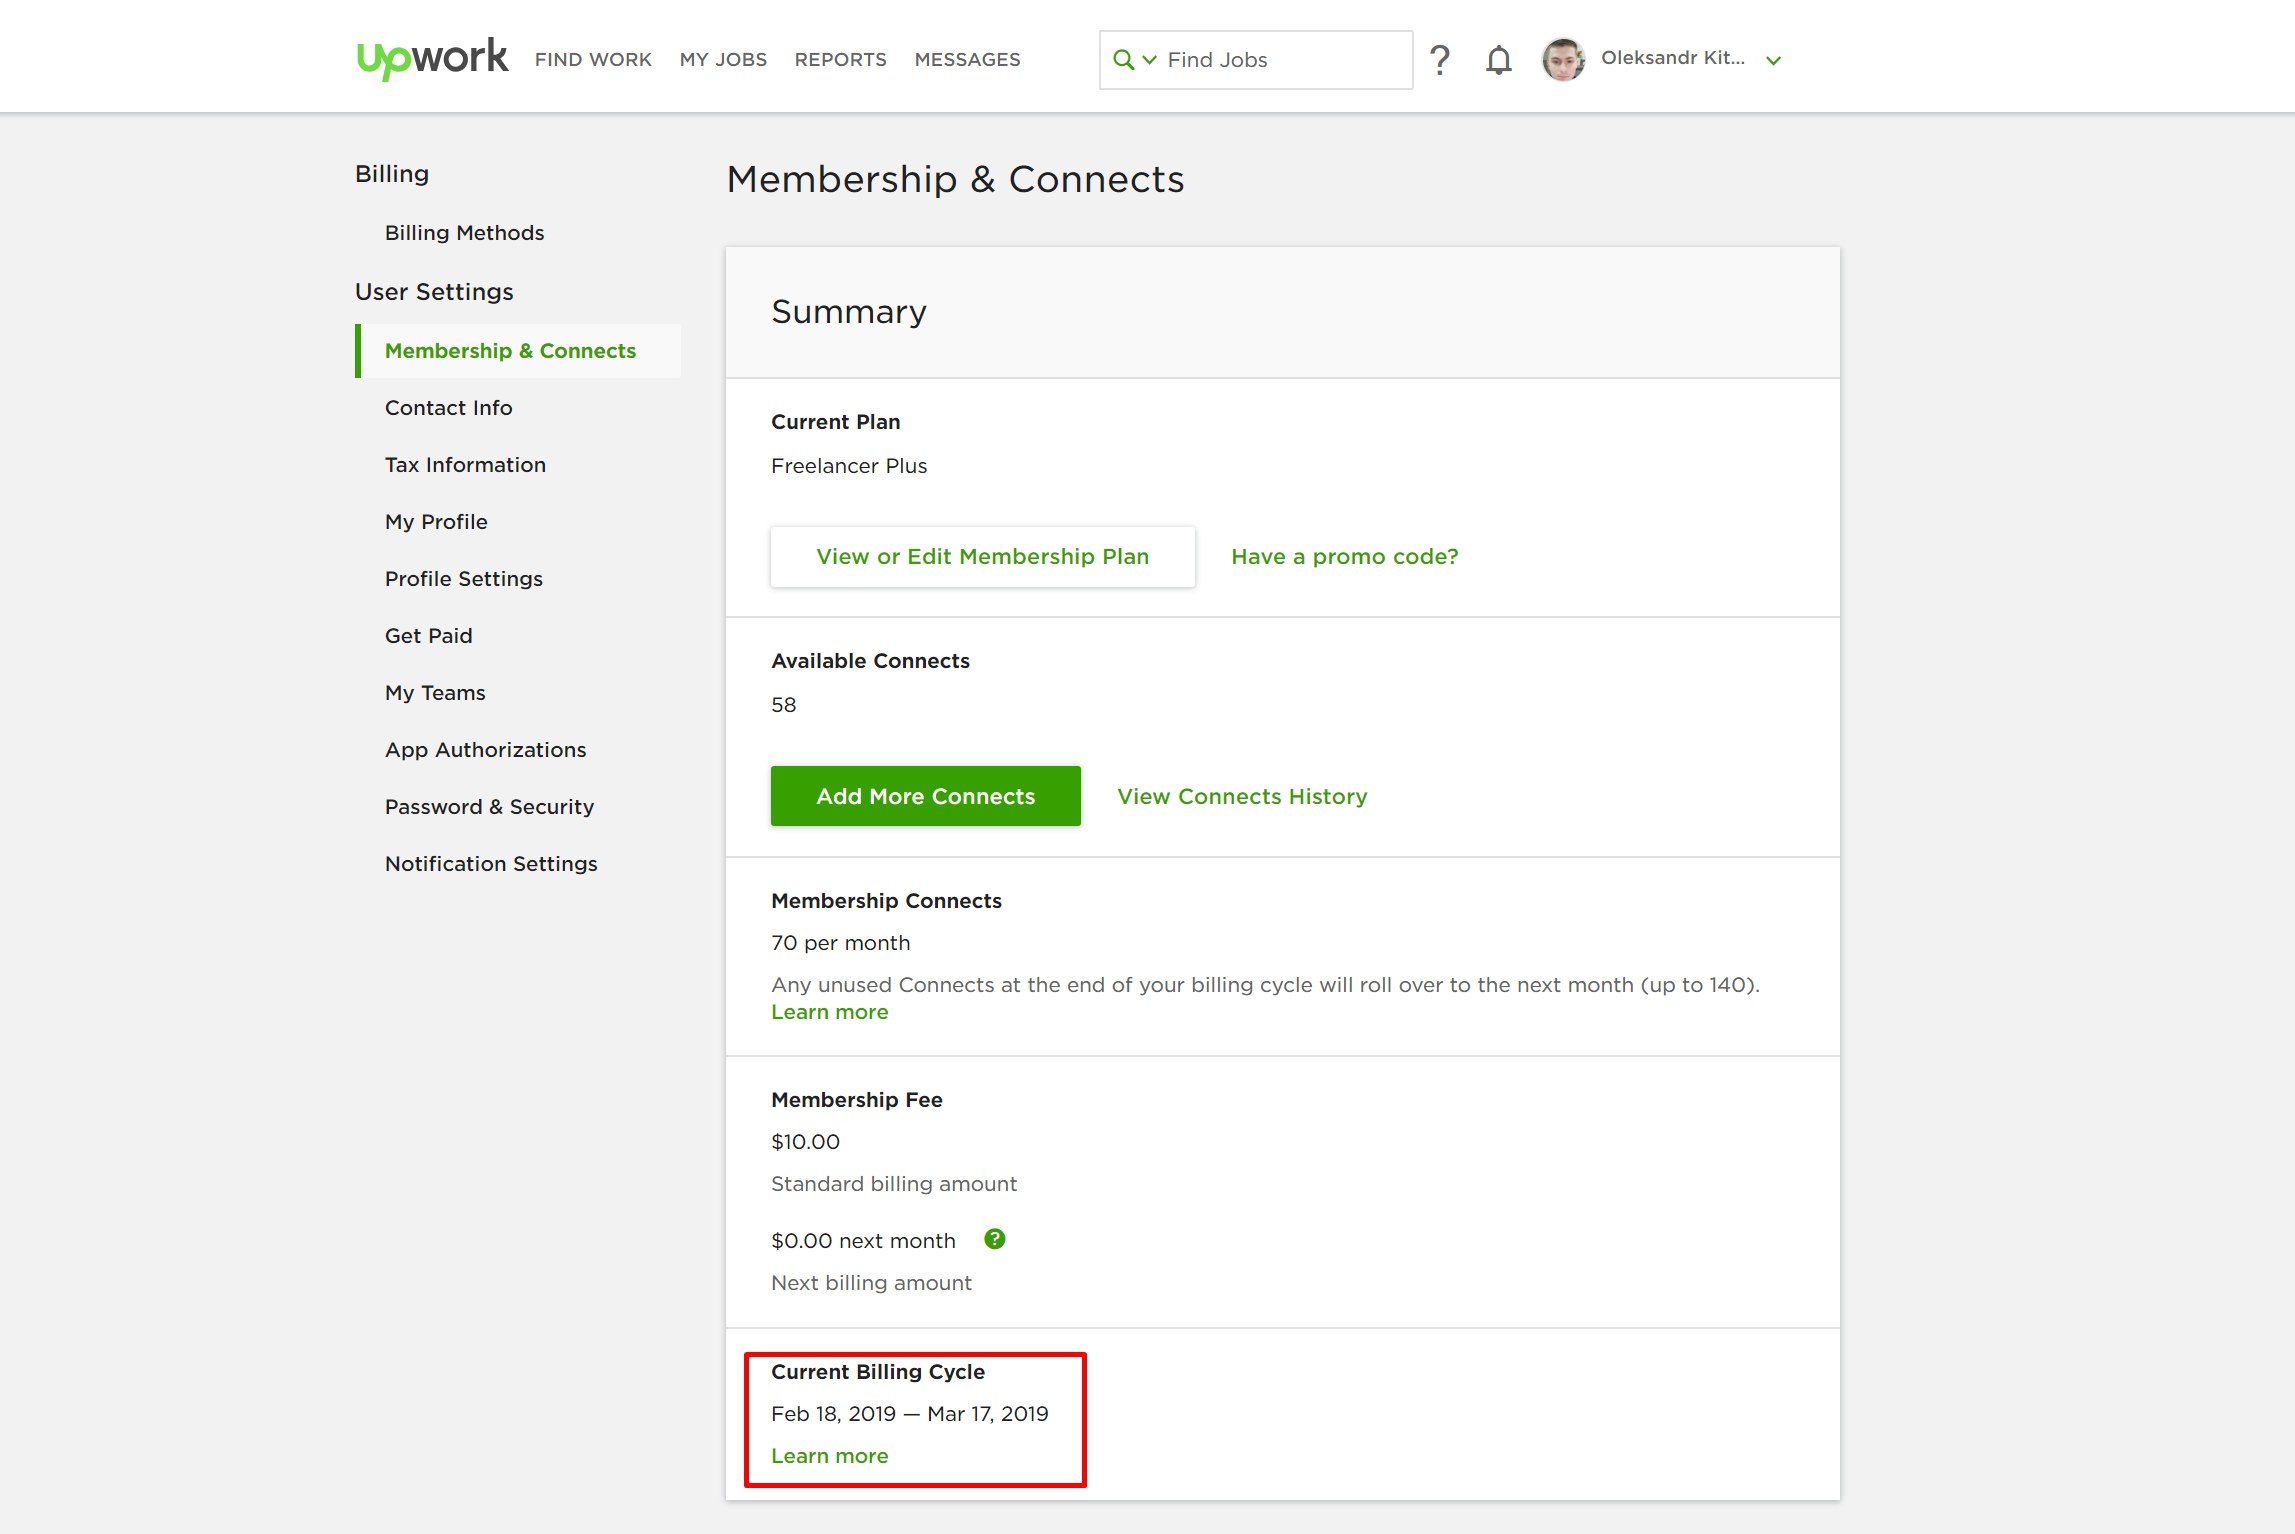Image resolution: width=2295 pixels, height=1534 pixels.
Task: Click the $0.00 next month text
Action: 863,1241
